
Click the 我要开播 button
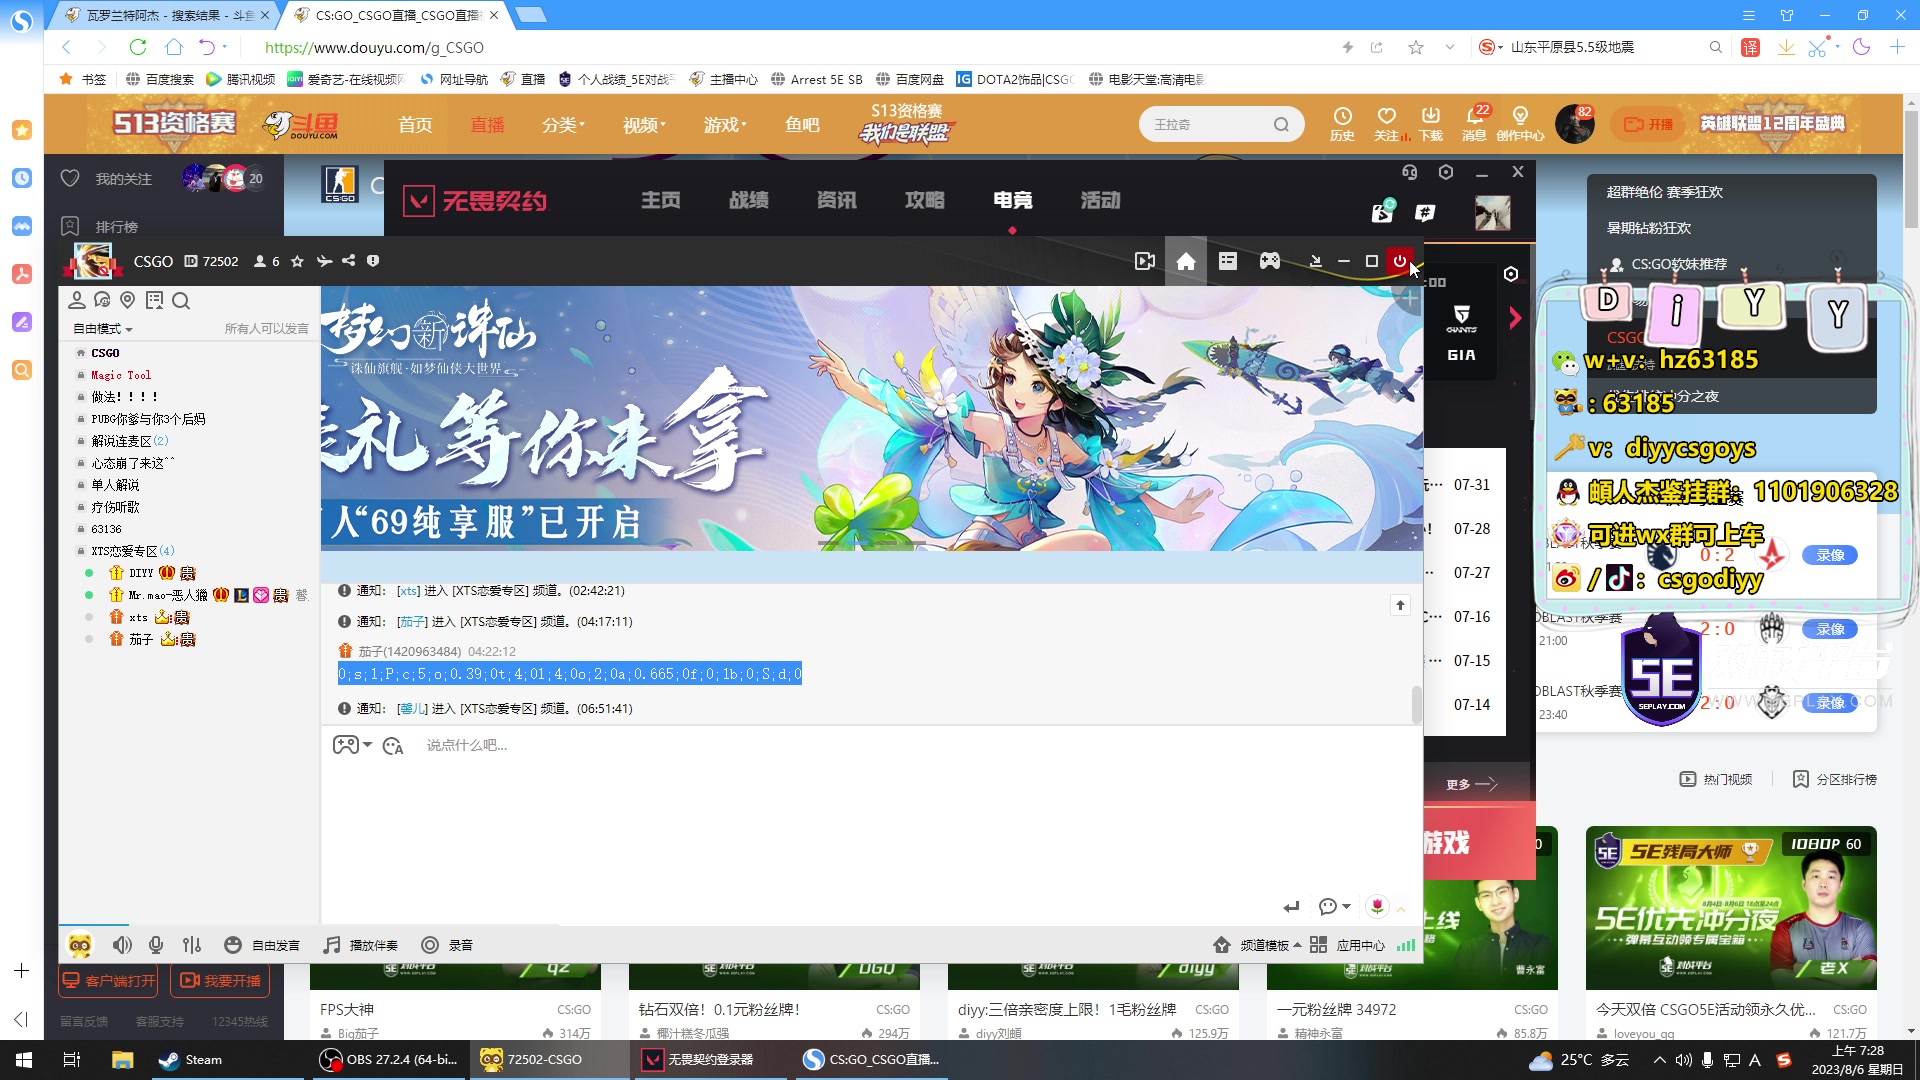coord(220,981)
